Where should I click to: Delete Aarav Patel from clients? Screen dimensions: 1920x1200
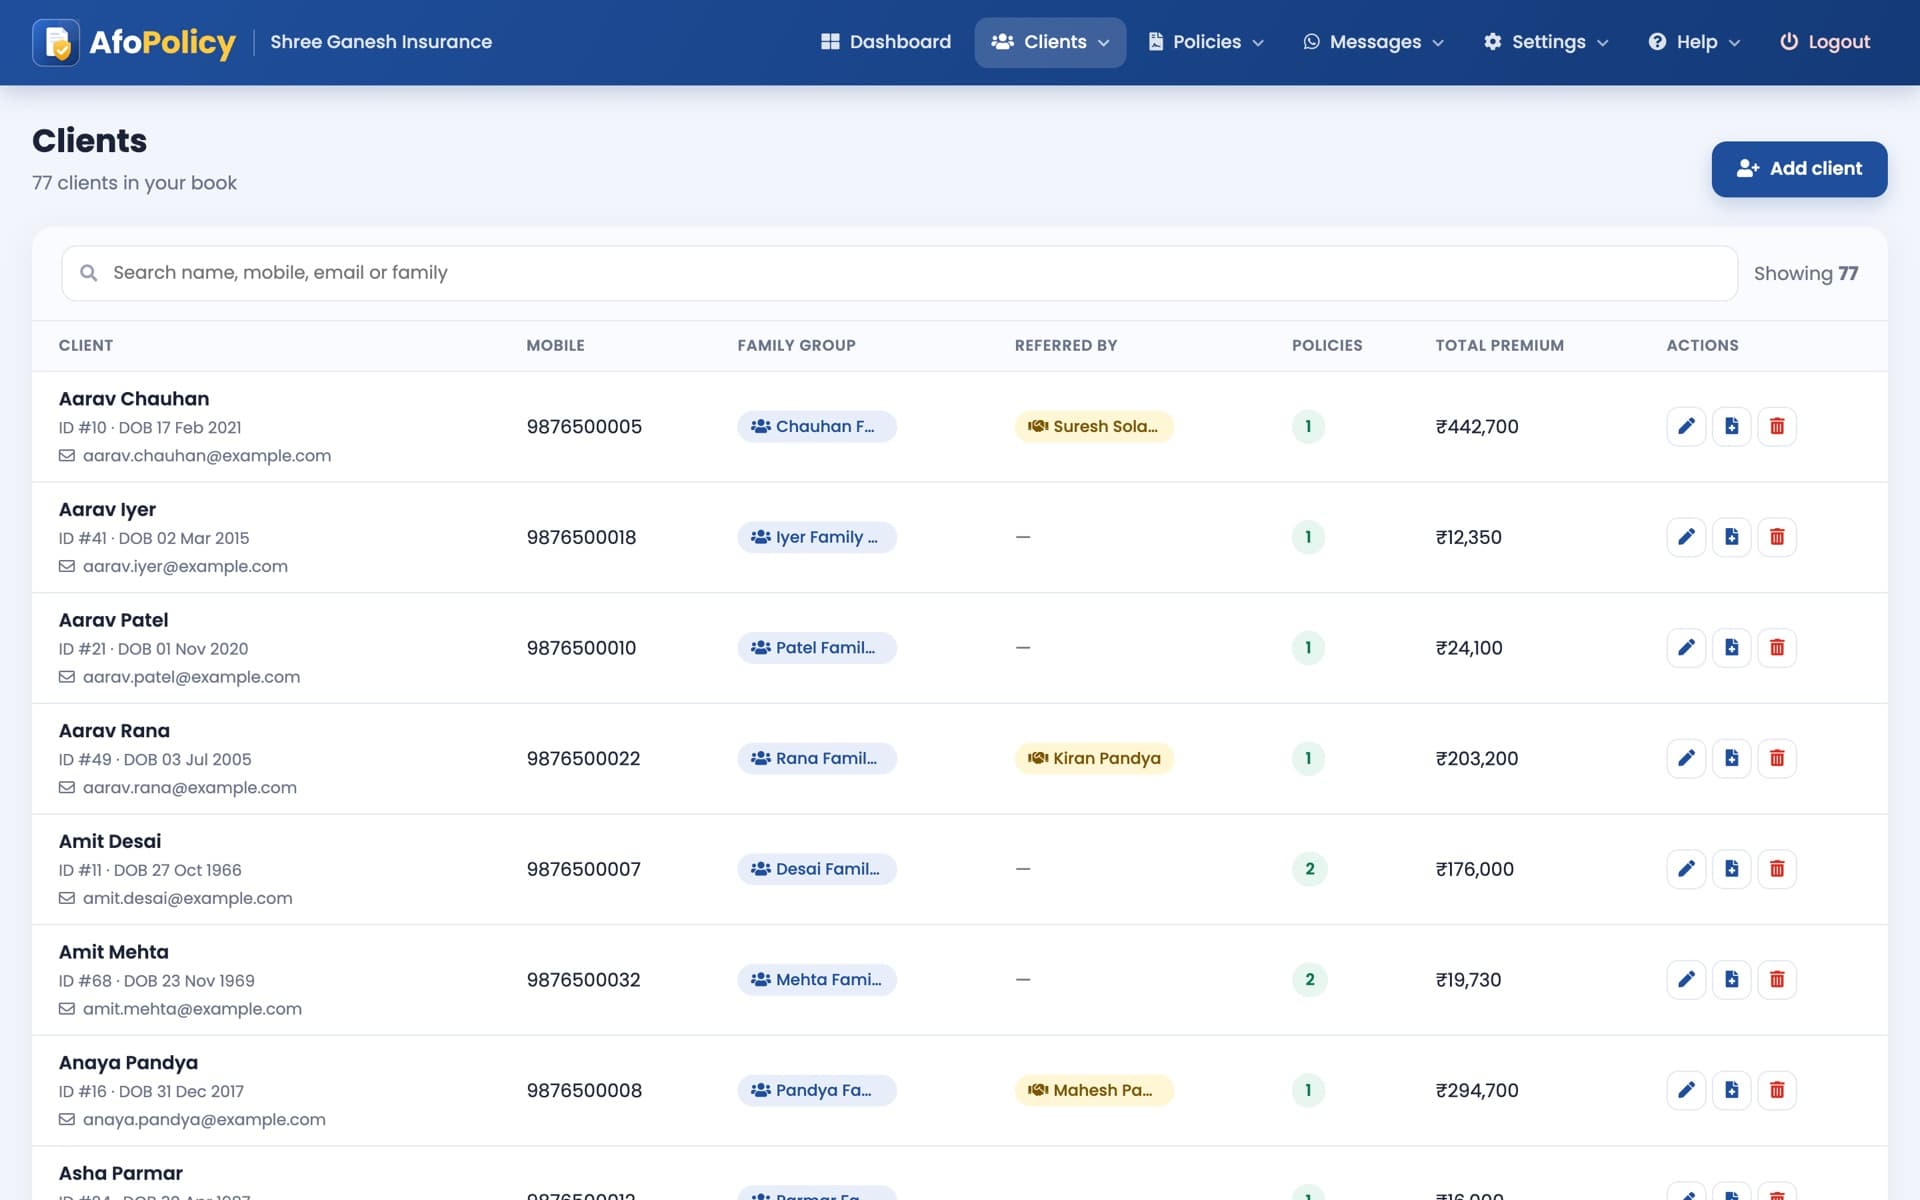(1777, 648)
